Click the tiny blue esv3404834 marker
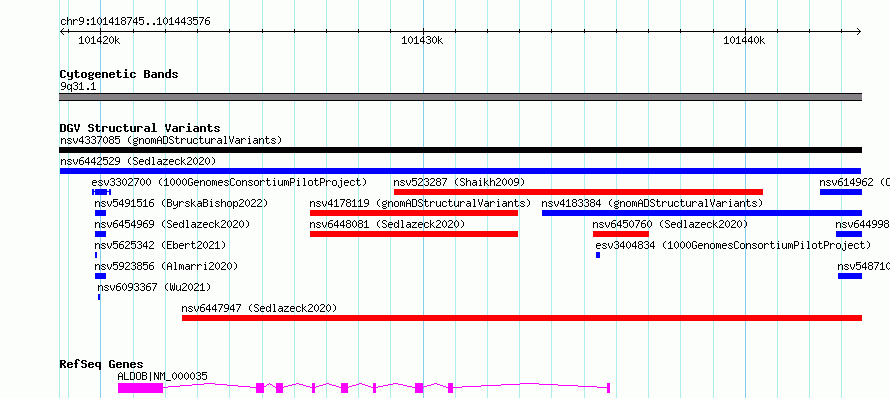The width and height of the screenshot is (890, 398). tap(598, 255)
